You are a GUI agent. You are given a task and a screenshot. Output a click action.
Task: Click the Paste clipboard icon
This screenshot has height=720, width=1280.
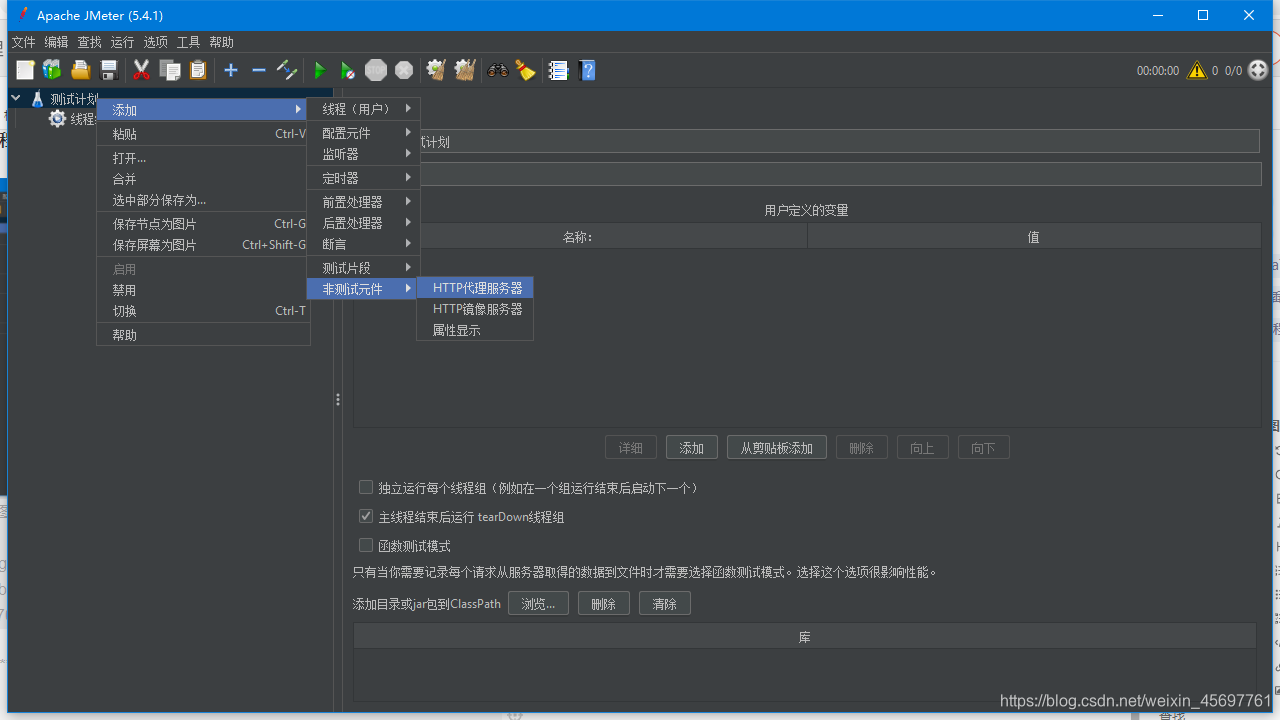coord(198,70)
